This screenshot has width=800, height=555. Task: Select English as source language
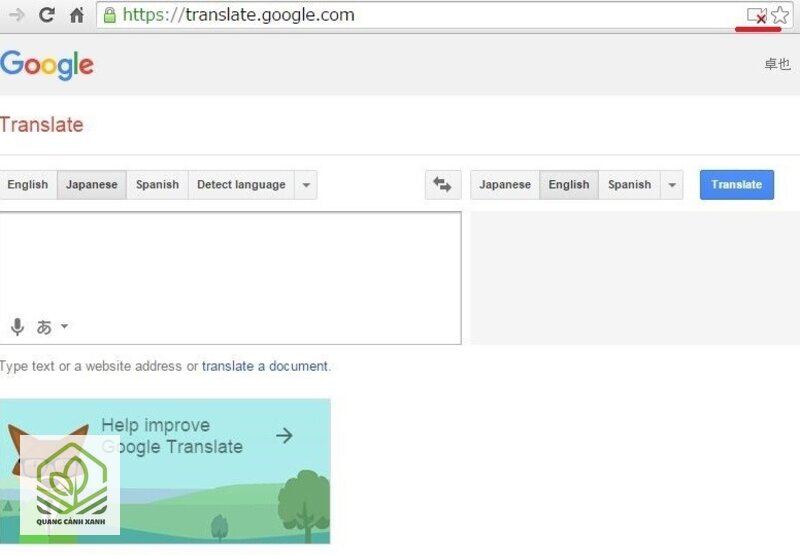pos(28,185)
